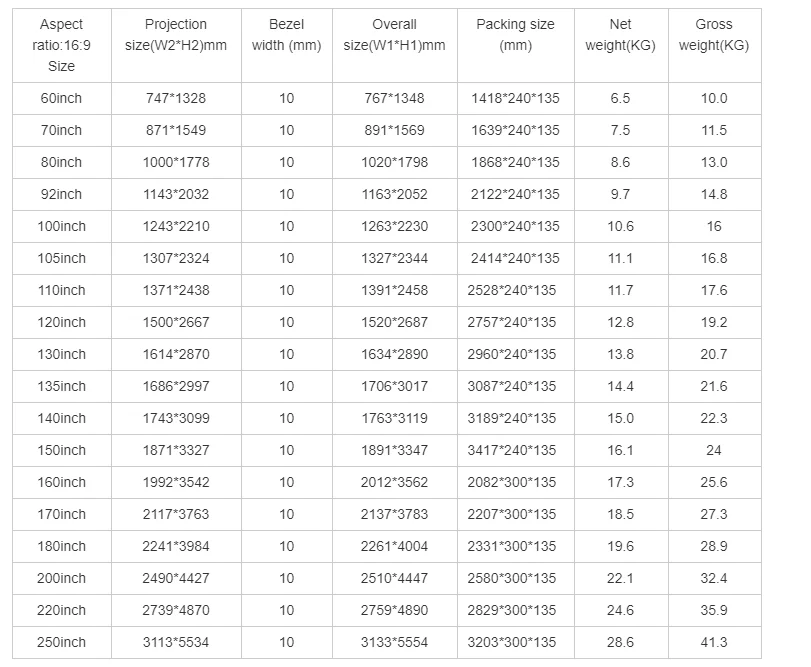Click gross weight 19.2 cell
Viewport: 811px width, 667px height.
pos(714,322)
